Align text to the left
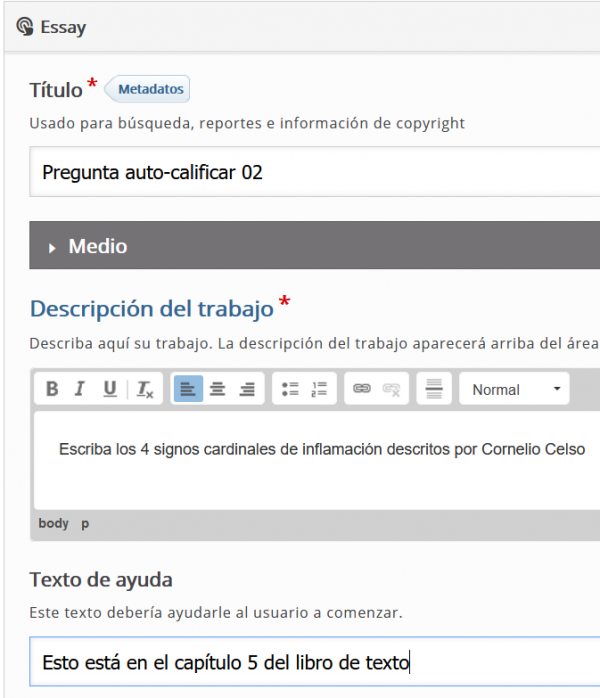The image size is (600, 698). point(188,389)
